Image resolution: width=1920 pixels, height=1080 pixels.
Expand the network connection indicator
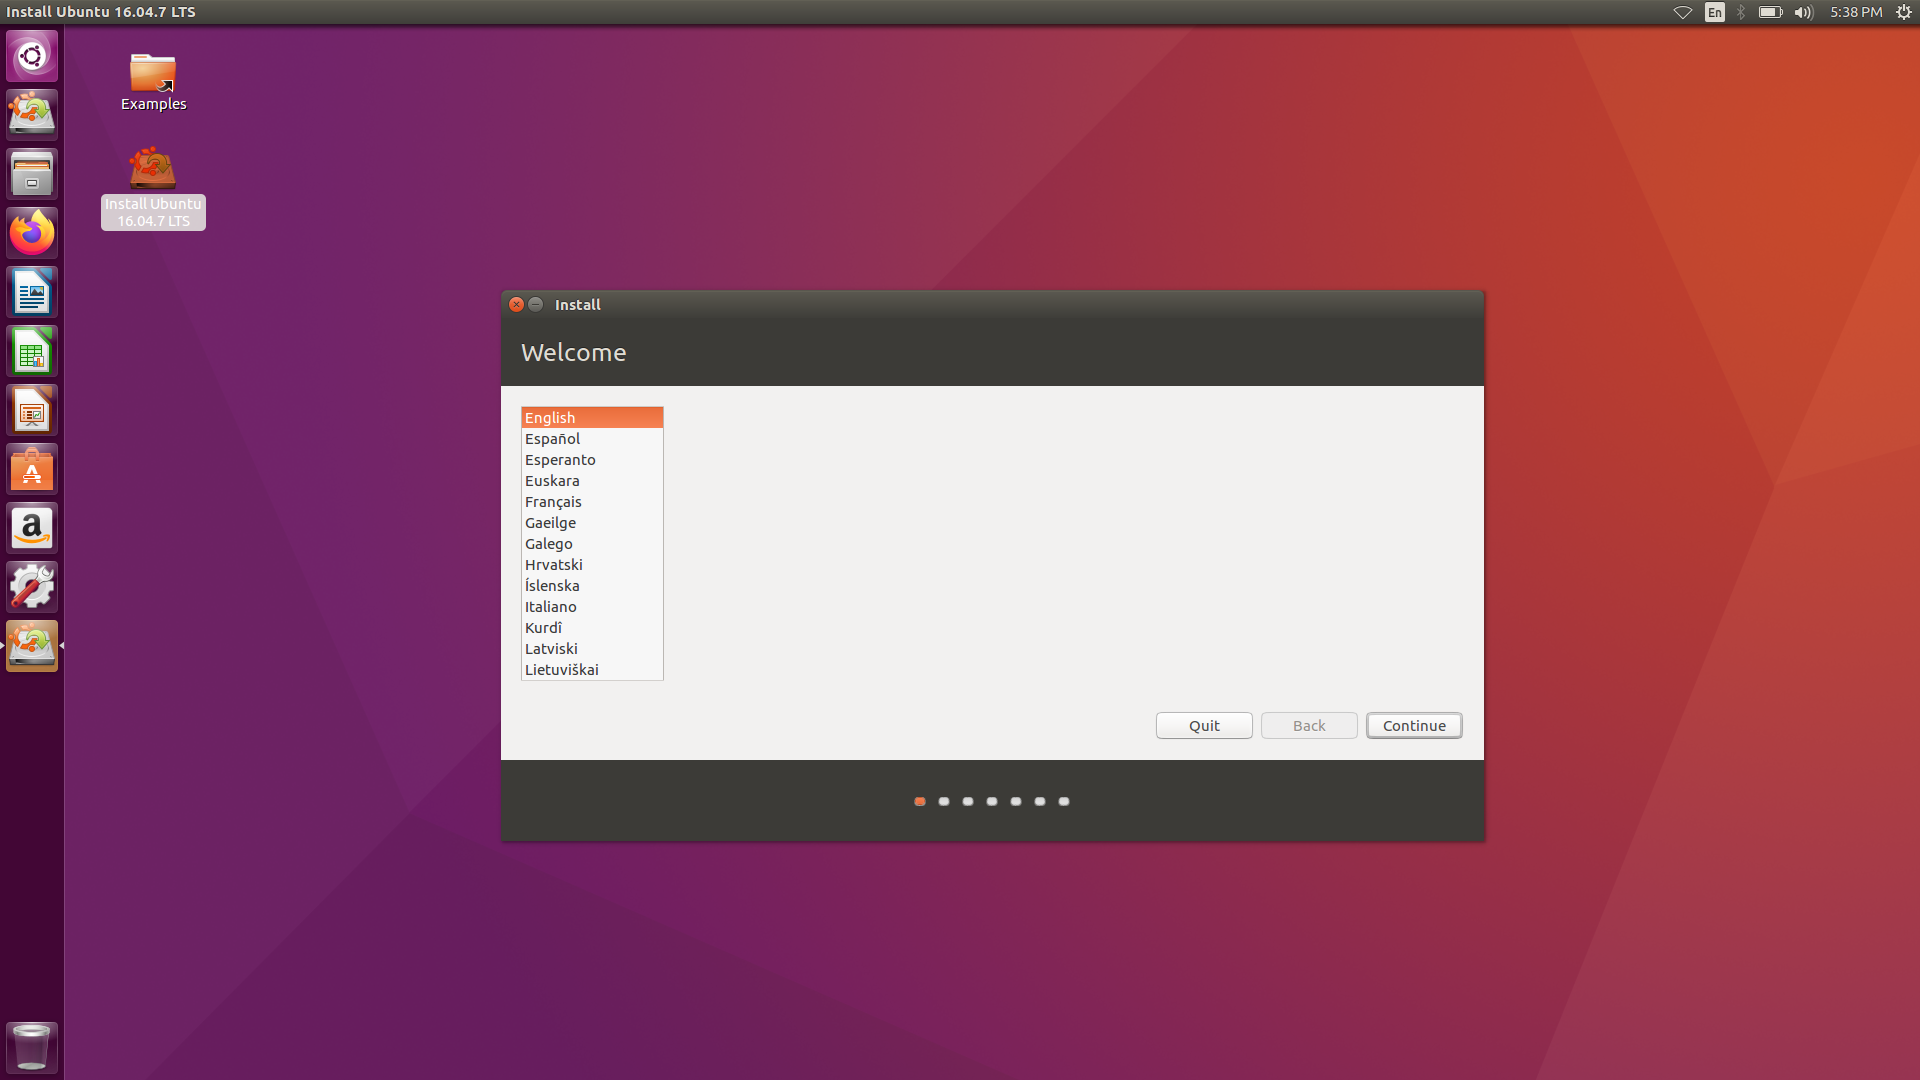click(1682, 12)
